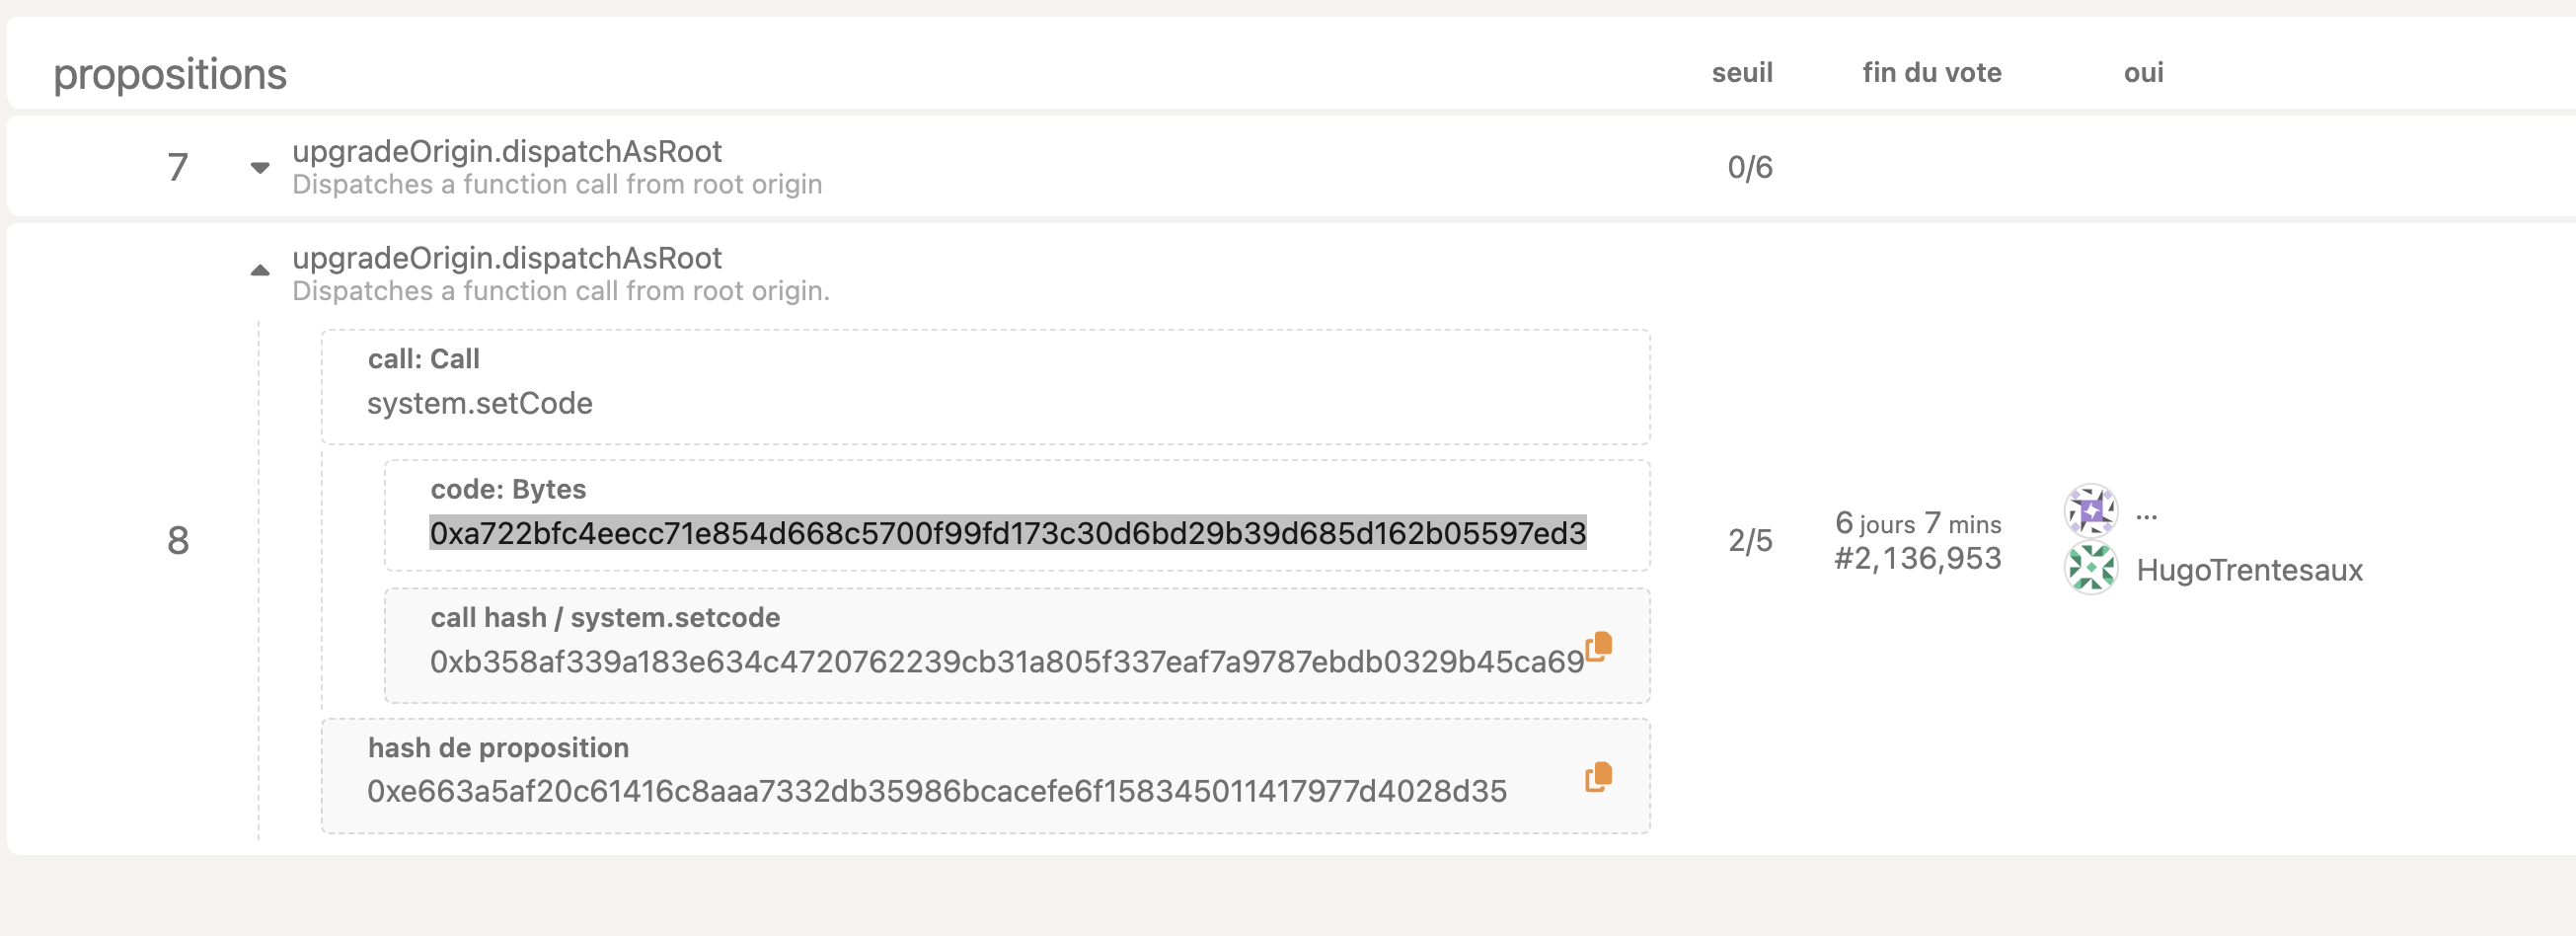This screenshot has width=2576, height=936.
Task: Click the "oui" column header
Action: coord(2143,72)
